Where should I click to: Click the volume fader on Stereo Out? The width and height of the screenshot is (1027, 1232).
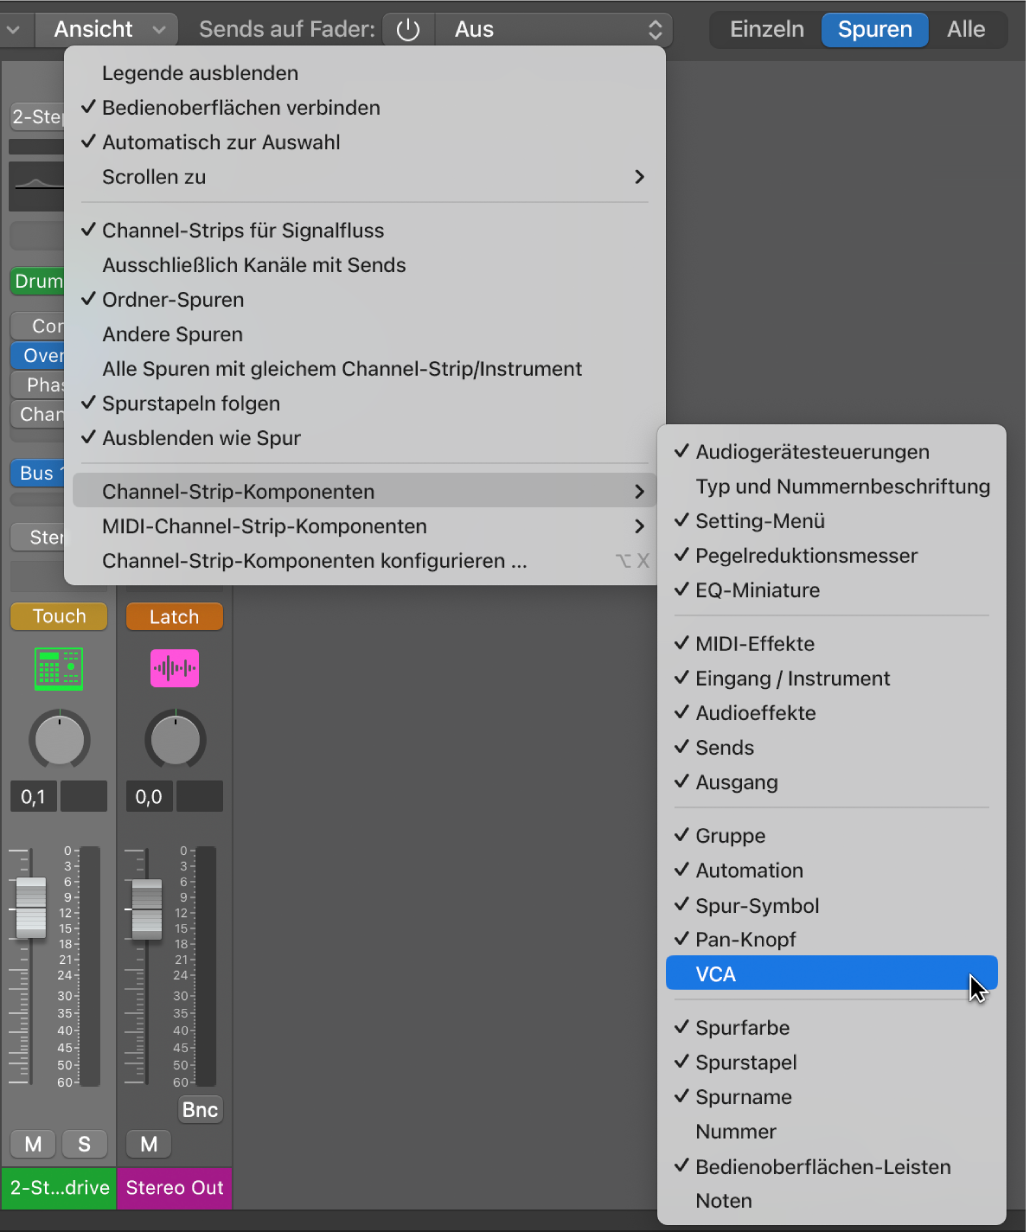[x=147, y=909]
